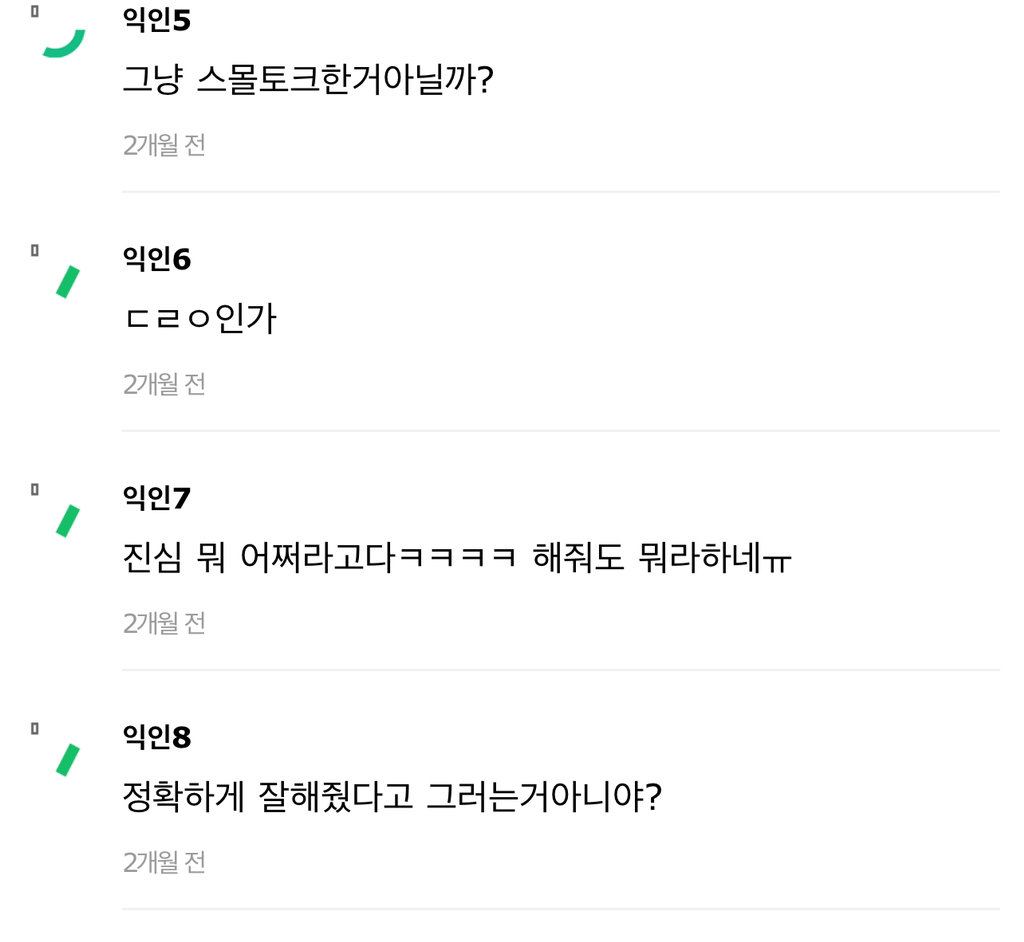Click the small gray marker left of 익인5
This screenshot has height=942, width=1024.
(x=35, y=12)
